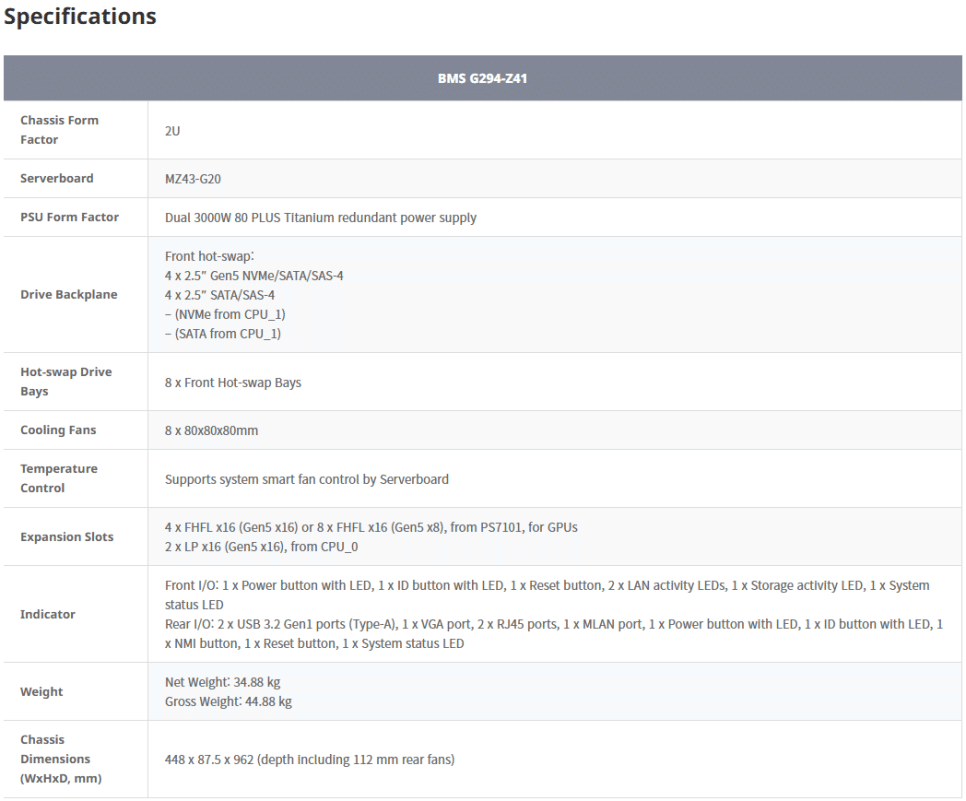The height and width of the screenshot is (801, 966).
Task: Click the Temperature Control label
Action: point(59,478)
